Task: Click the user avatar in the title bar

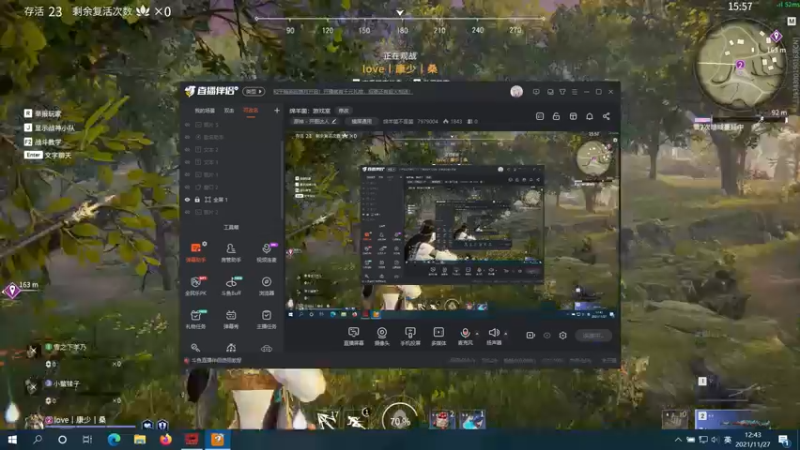Action: click(516, 91)
